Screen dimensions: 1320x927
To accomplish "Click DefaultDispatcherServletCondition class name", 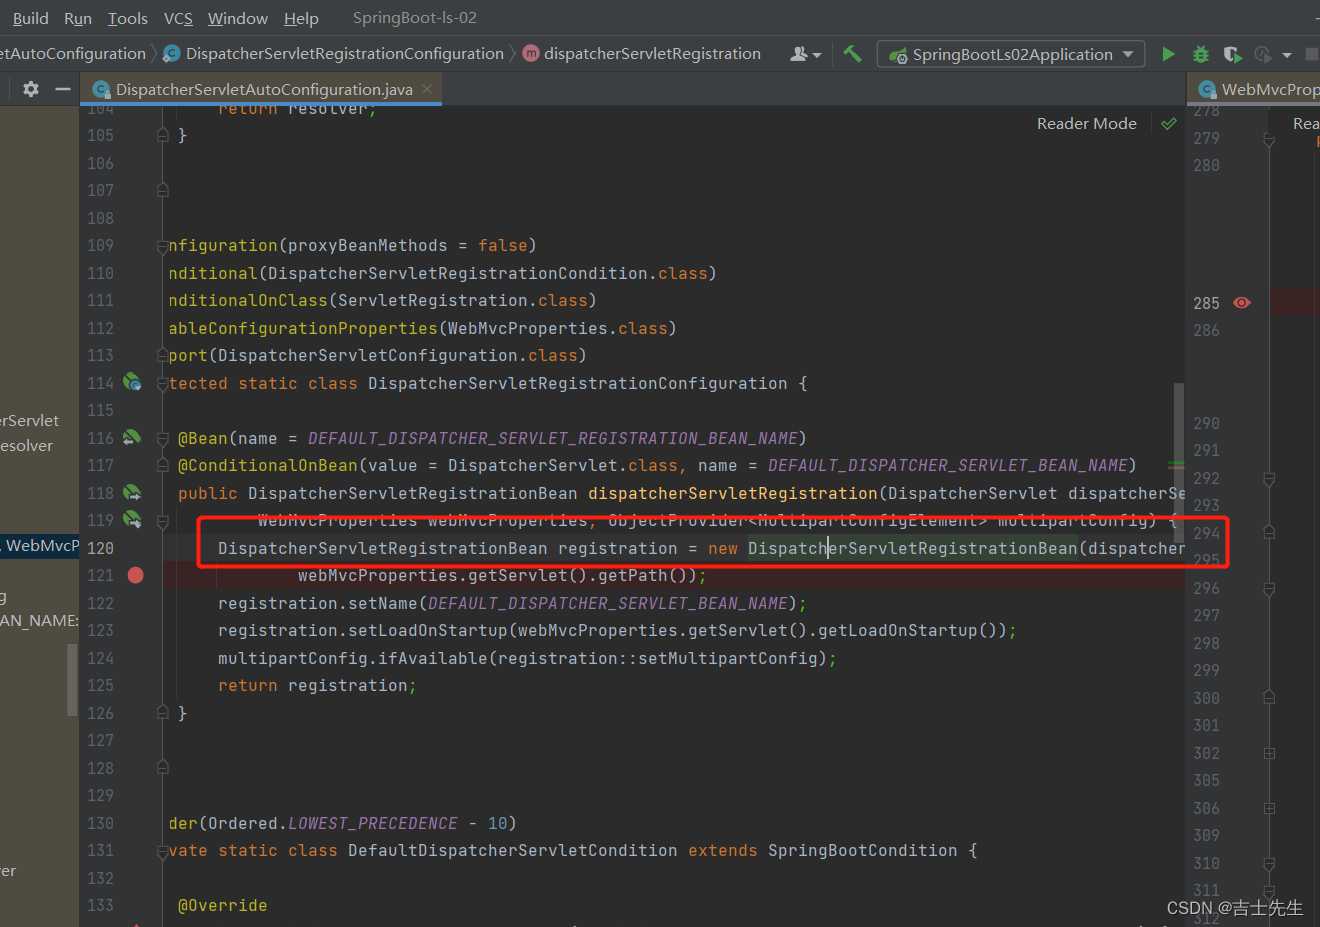I will click(x=512, y=850).
